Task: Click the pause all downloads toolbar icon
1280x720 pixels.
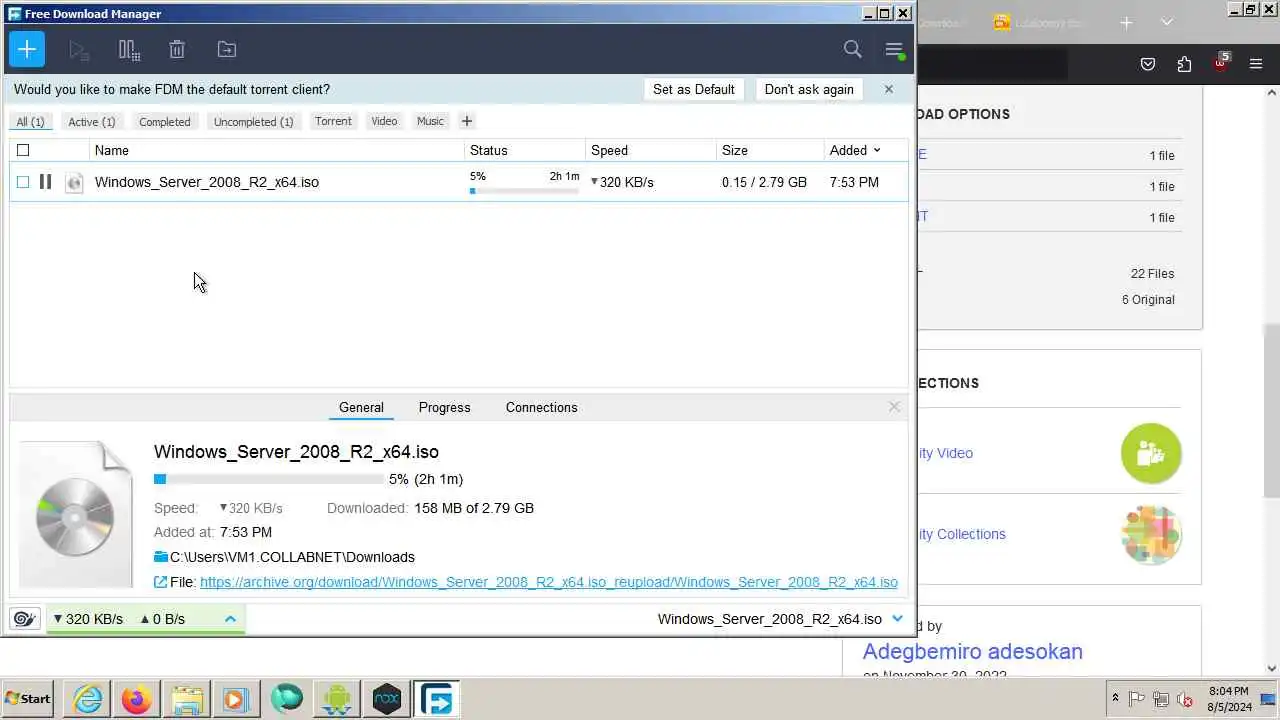Action: (x=129, y=49)
